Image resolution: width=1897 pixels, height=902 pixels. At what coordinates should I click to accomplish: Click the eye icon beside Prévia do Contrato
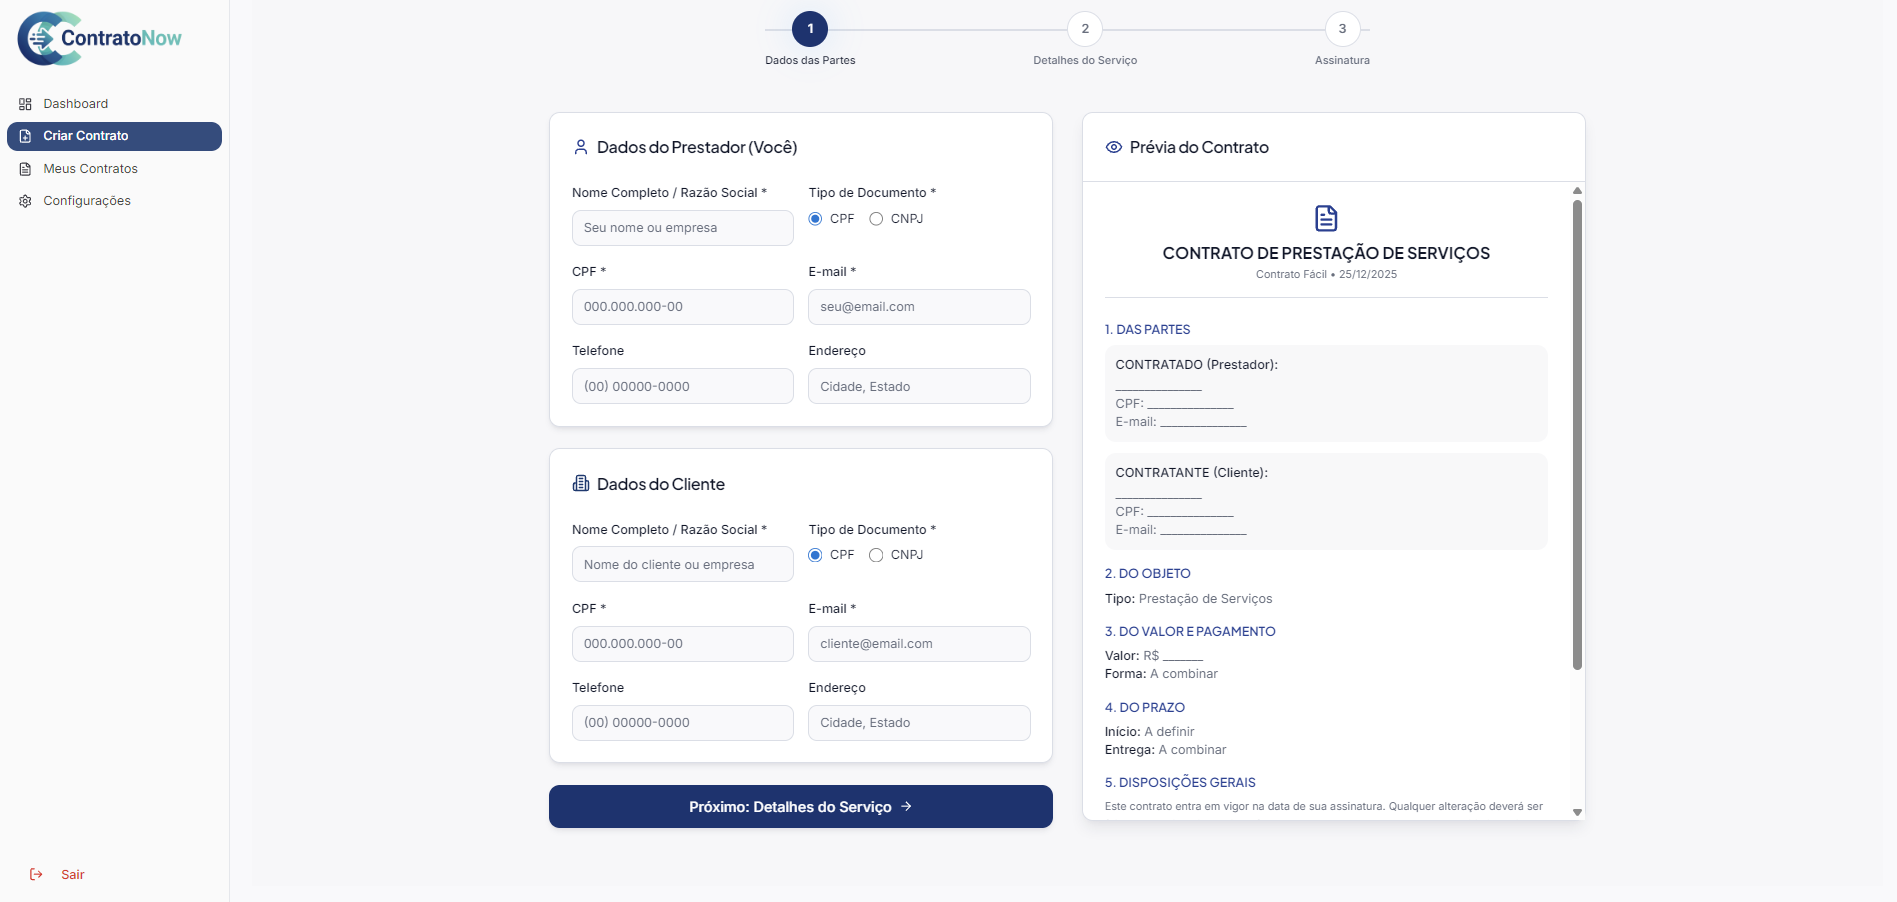tap(1113, 147)
